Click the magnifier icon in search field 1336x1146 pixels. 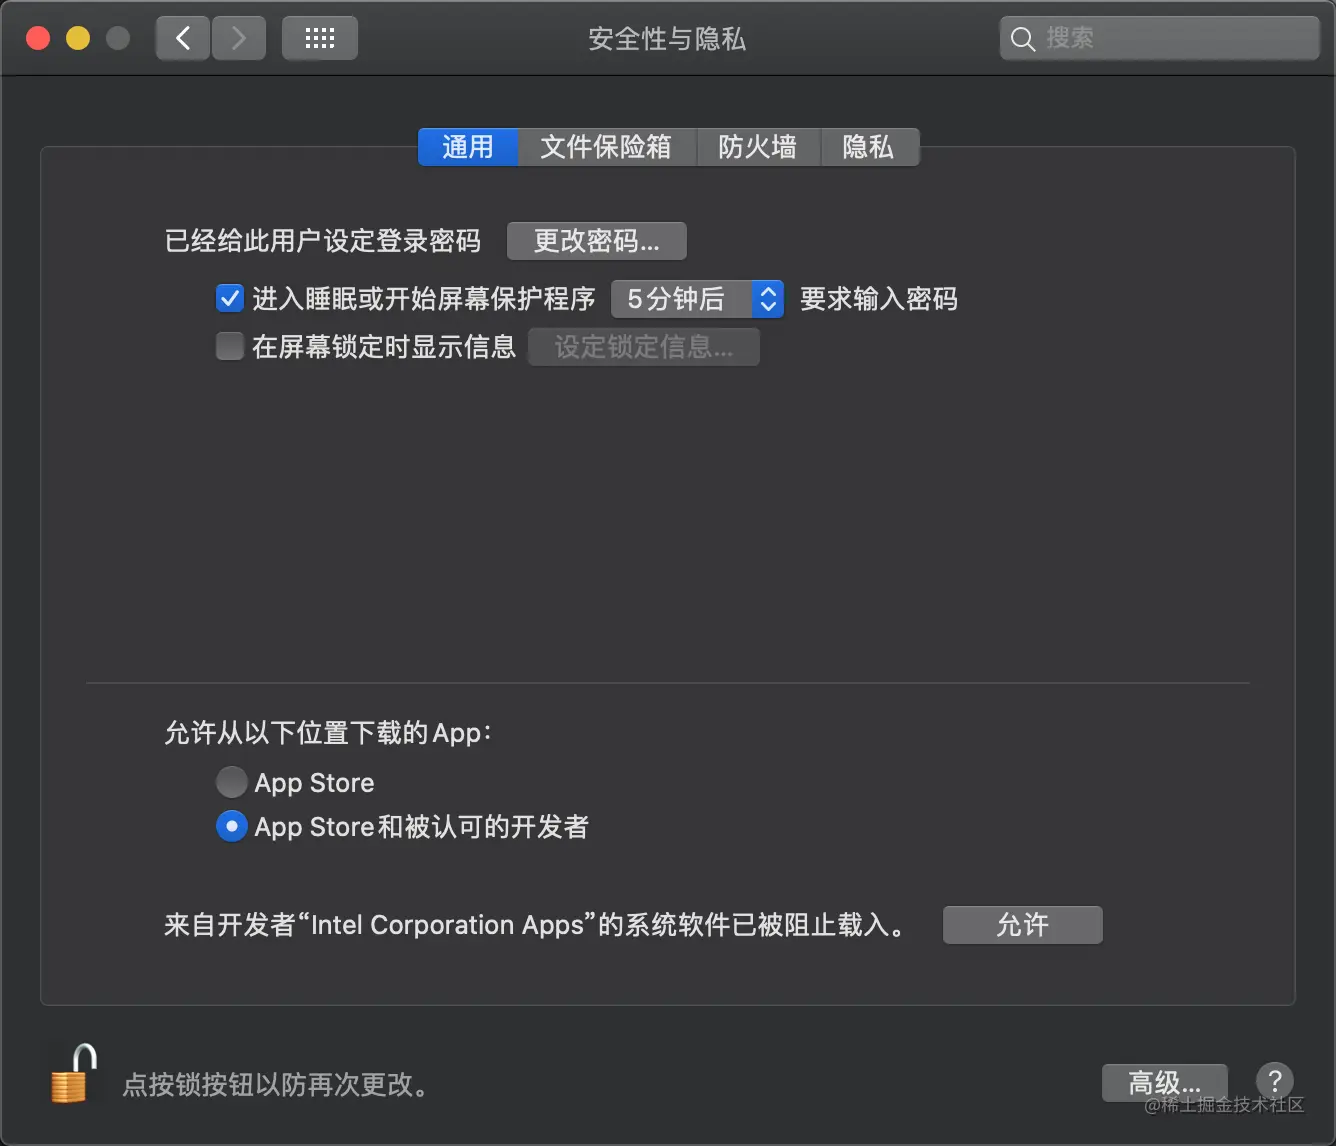click(1022, 39)
